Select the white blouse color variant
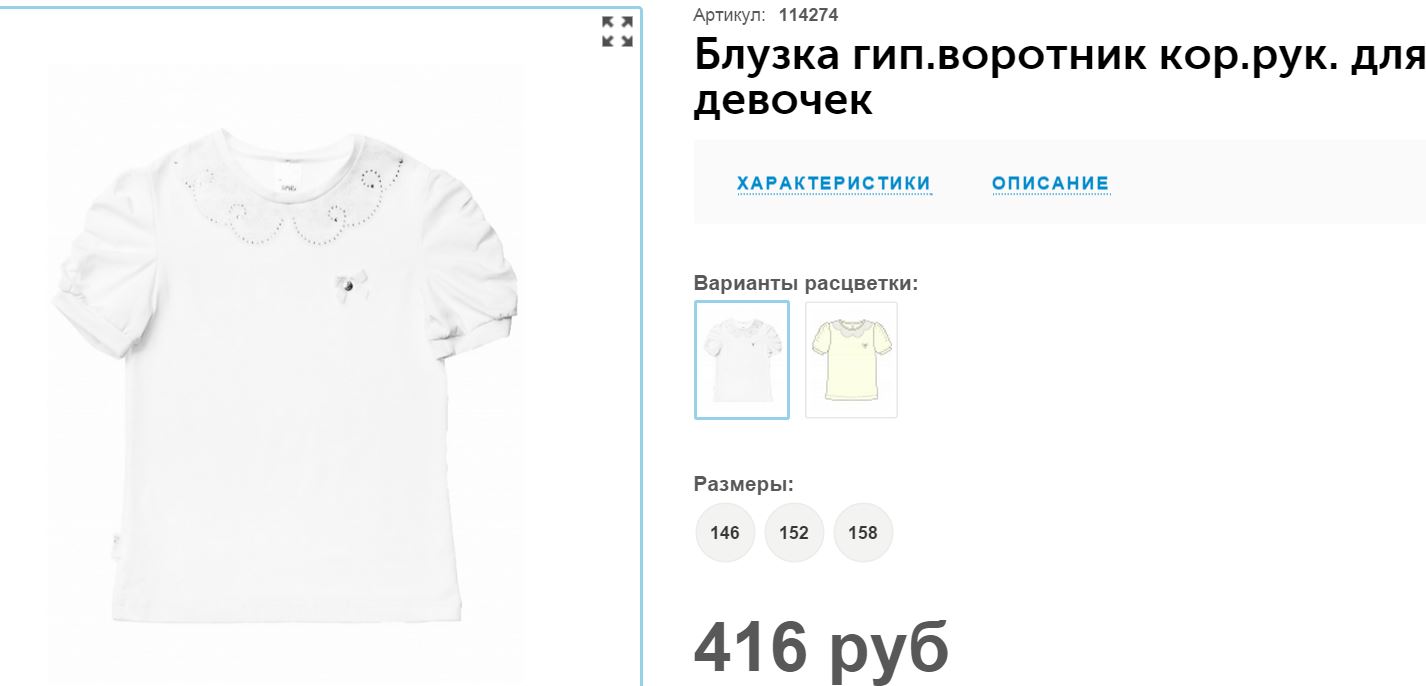 [x=742, y=360]
